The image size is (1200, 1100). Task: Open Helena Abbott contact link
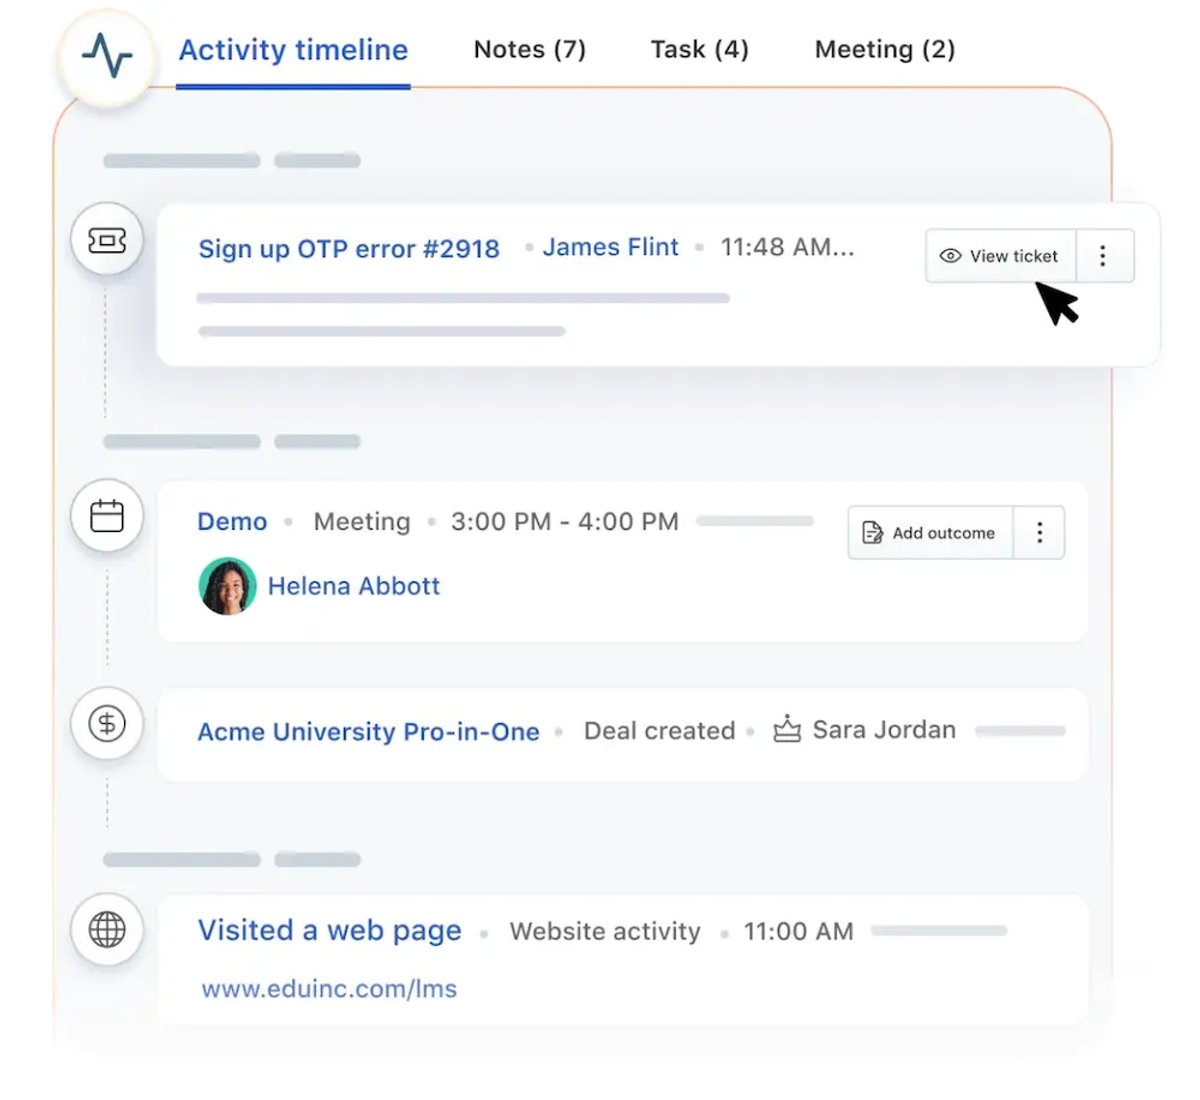tap(354, 586)
